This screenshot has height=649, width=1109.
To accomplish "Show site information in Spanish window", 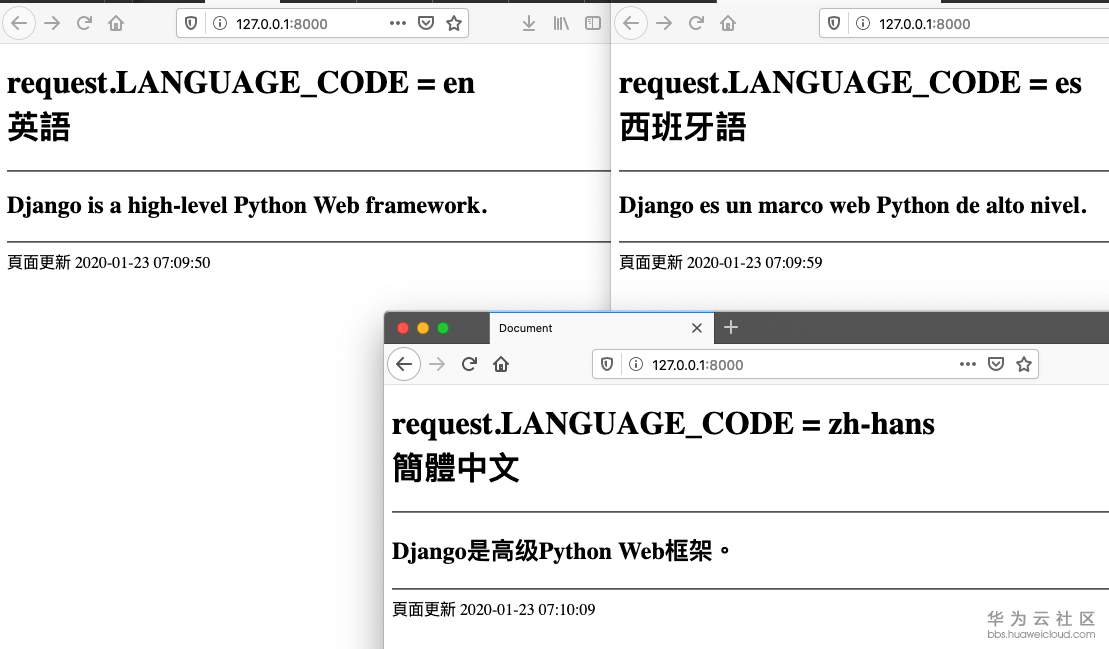I will 863,23.
